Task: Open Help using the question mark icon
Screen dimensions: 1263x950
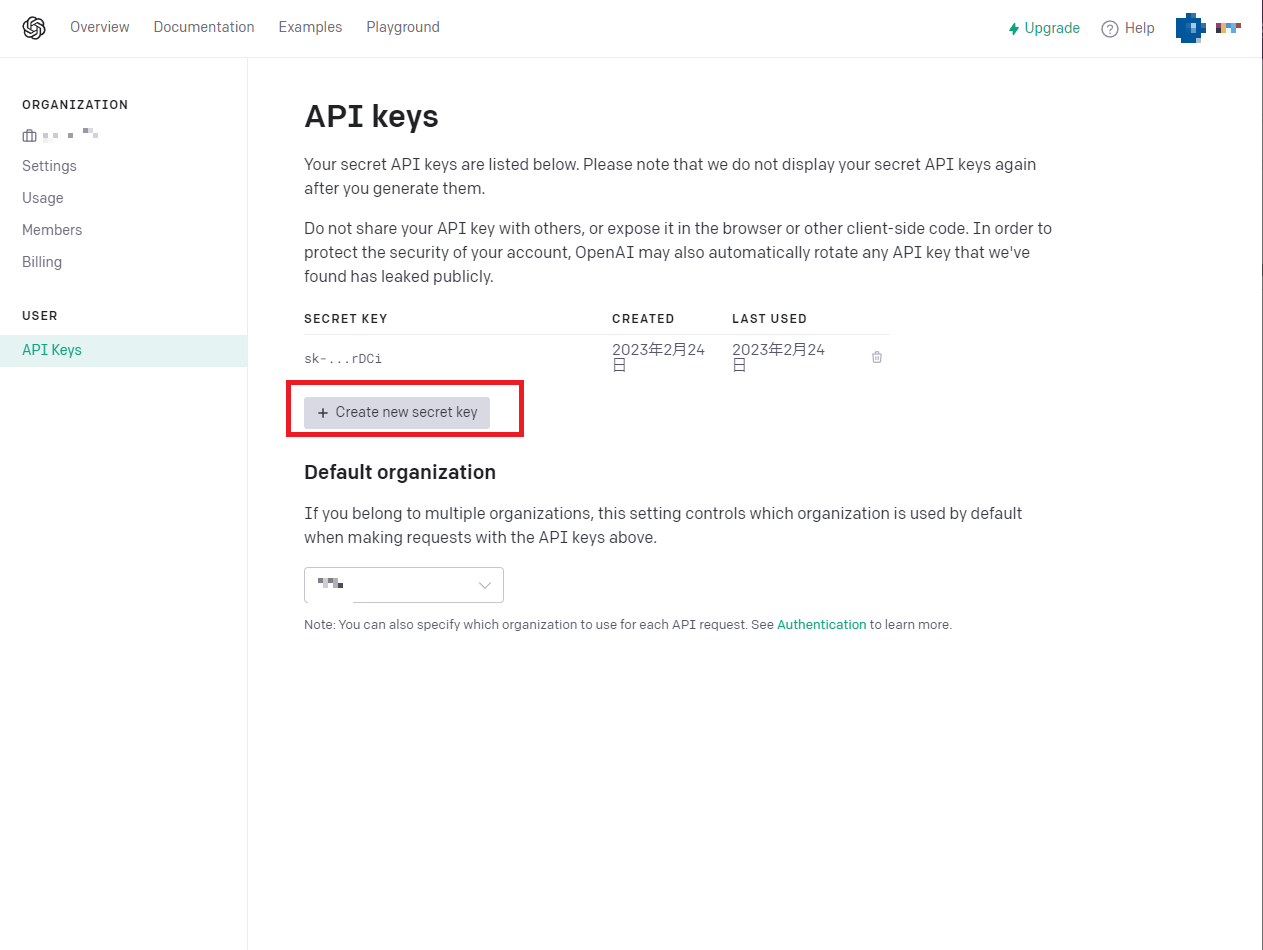Action: [x=1110, y=28]
